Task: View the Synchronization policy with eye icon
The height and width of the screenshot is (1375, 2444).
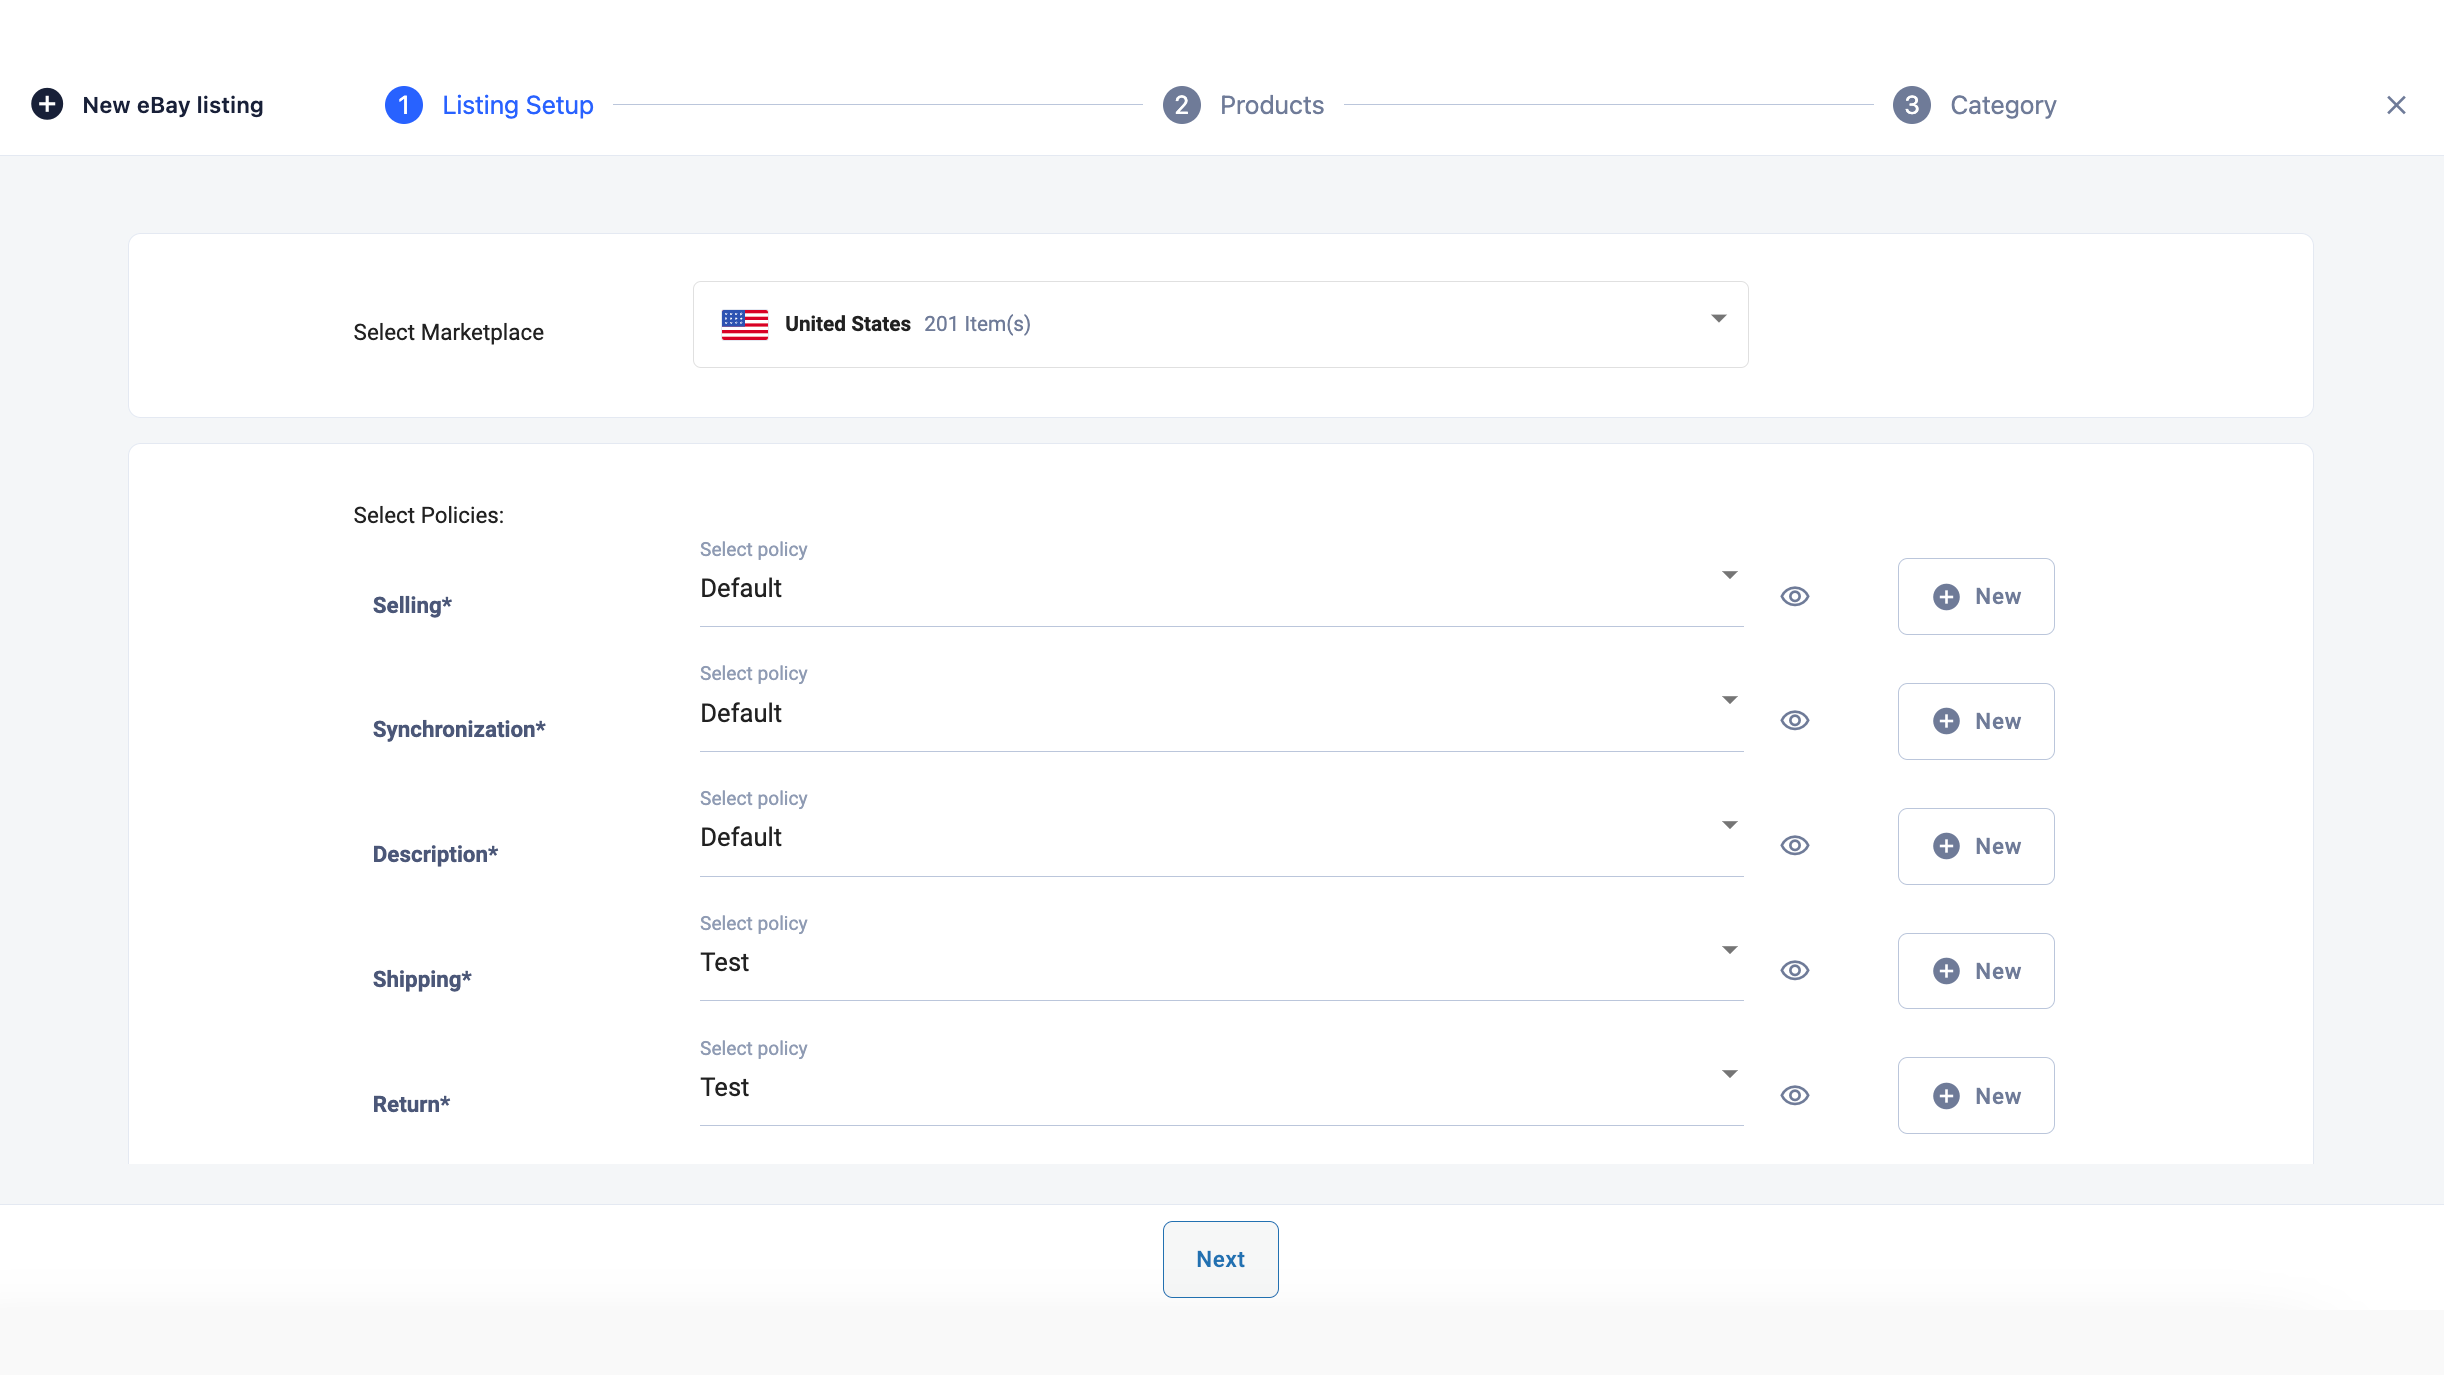Action: 1795,720
